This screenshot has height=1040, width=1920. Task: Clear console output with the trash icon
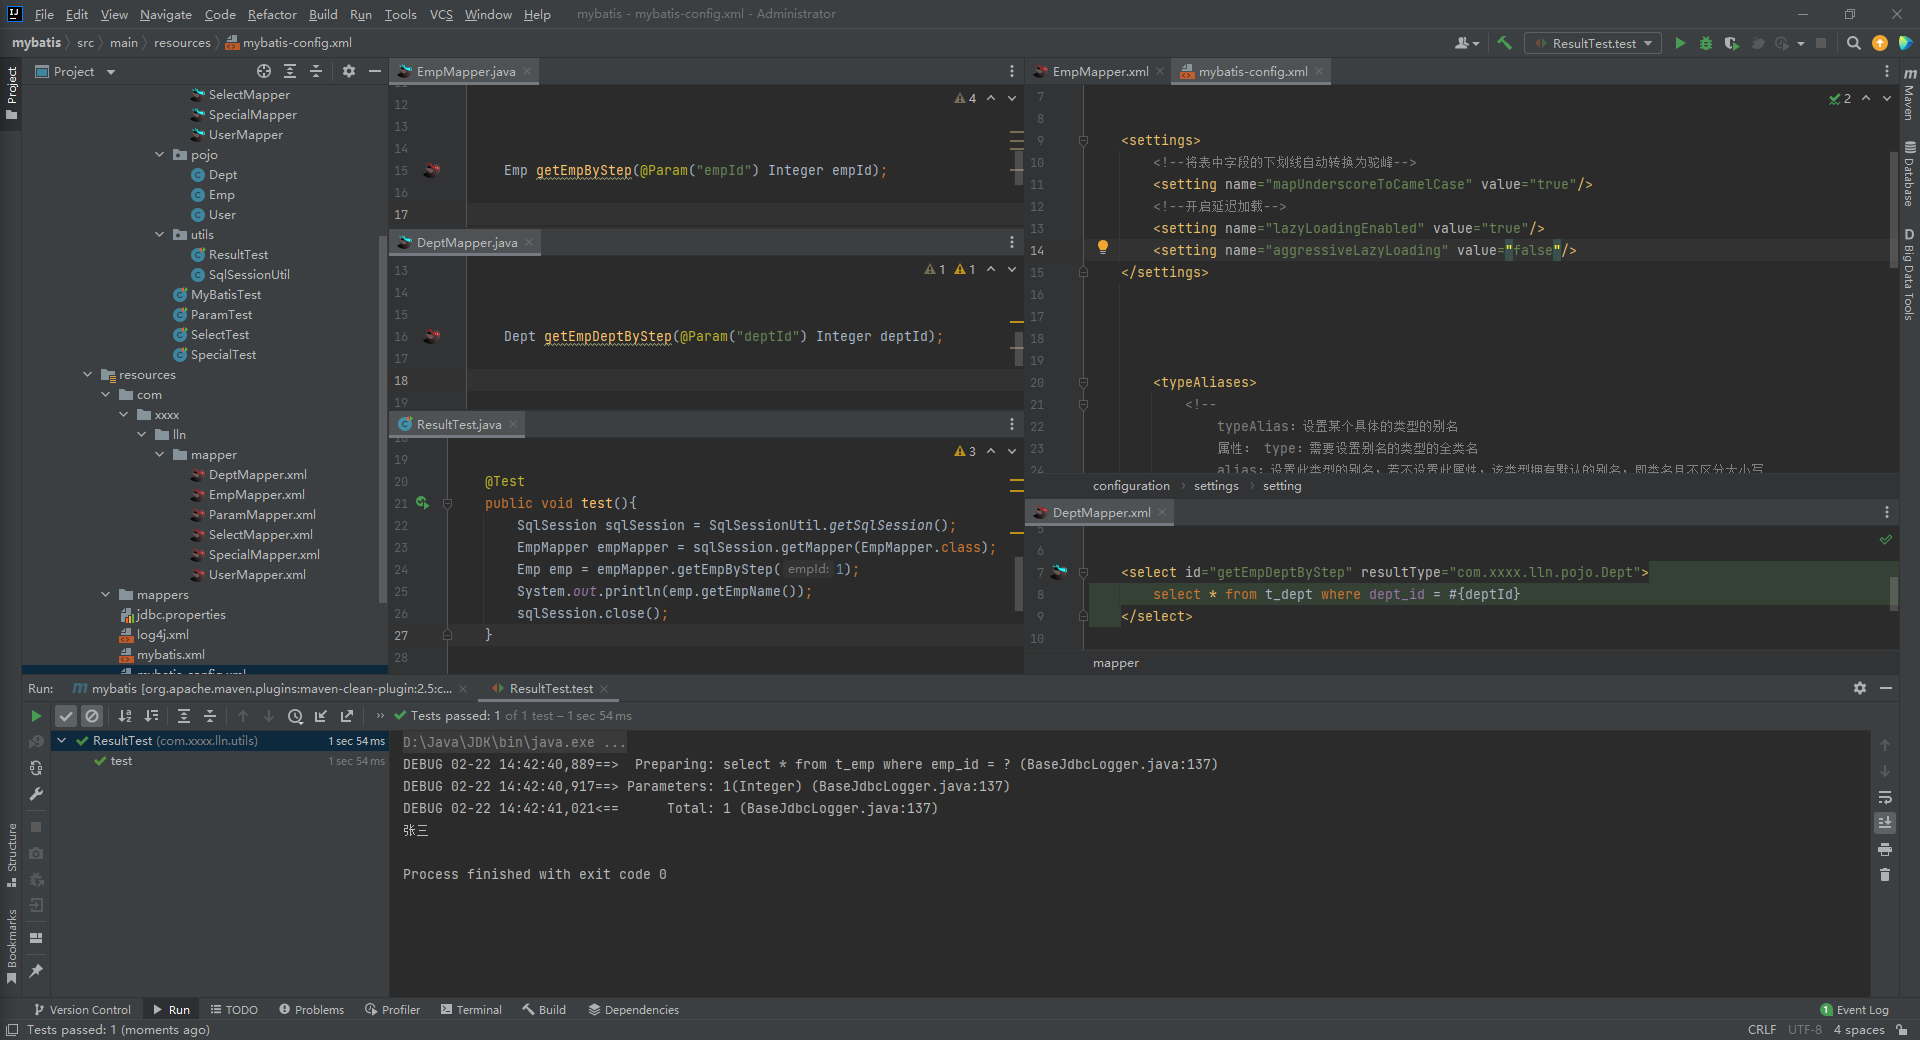(1884, 875)
